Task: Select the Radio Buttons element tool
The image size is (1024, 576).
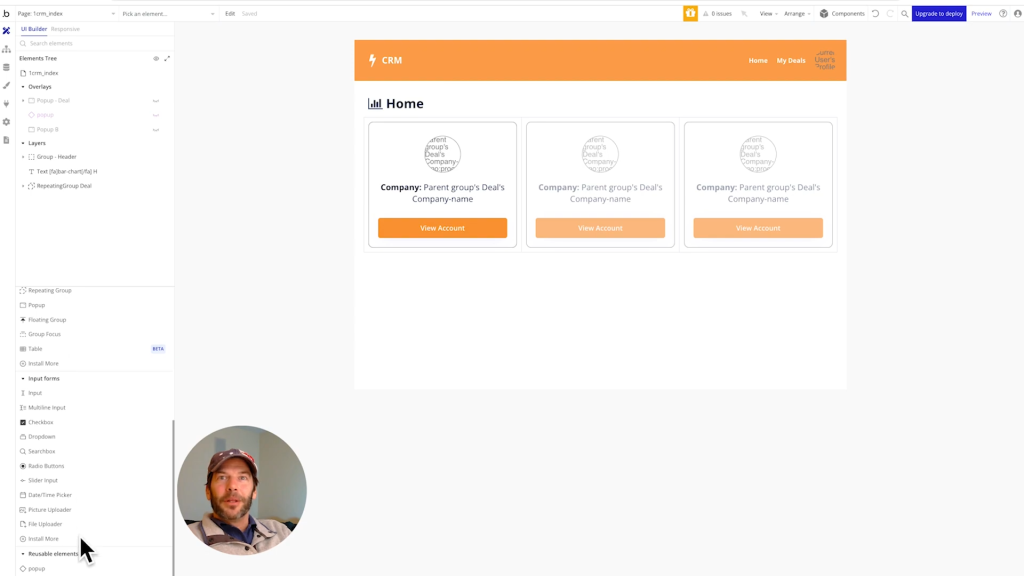Action: tap(46, 466)
